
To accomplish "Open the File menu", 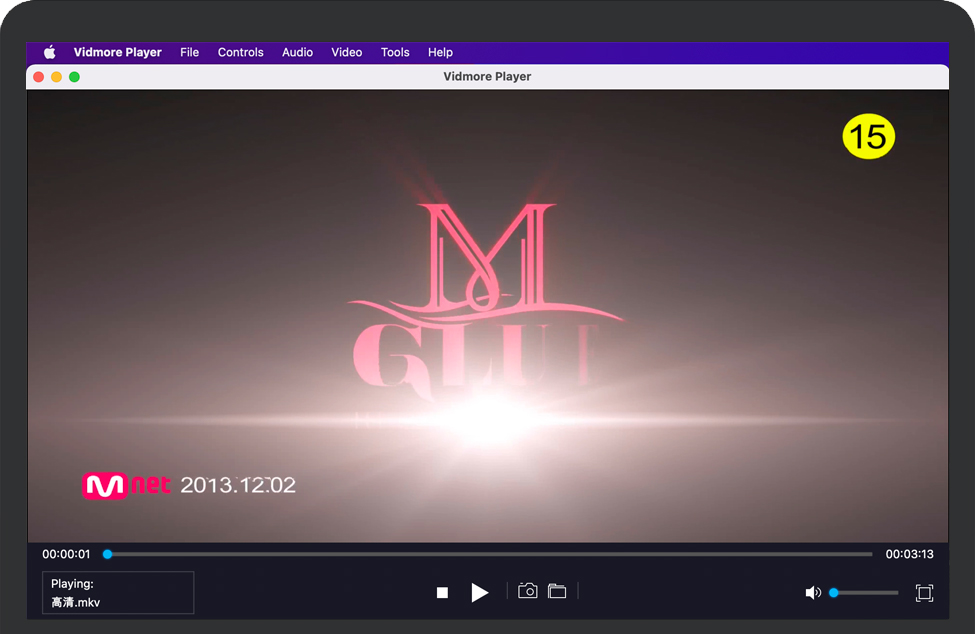I will [189, 52].
